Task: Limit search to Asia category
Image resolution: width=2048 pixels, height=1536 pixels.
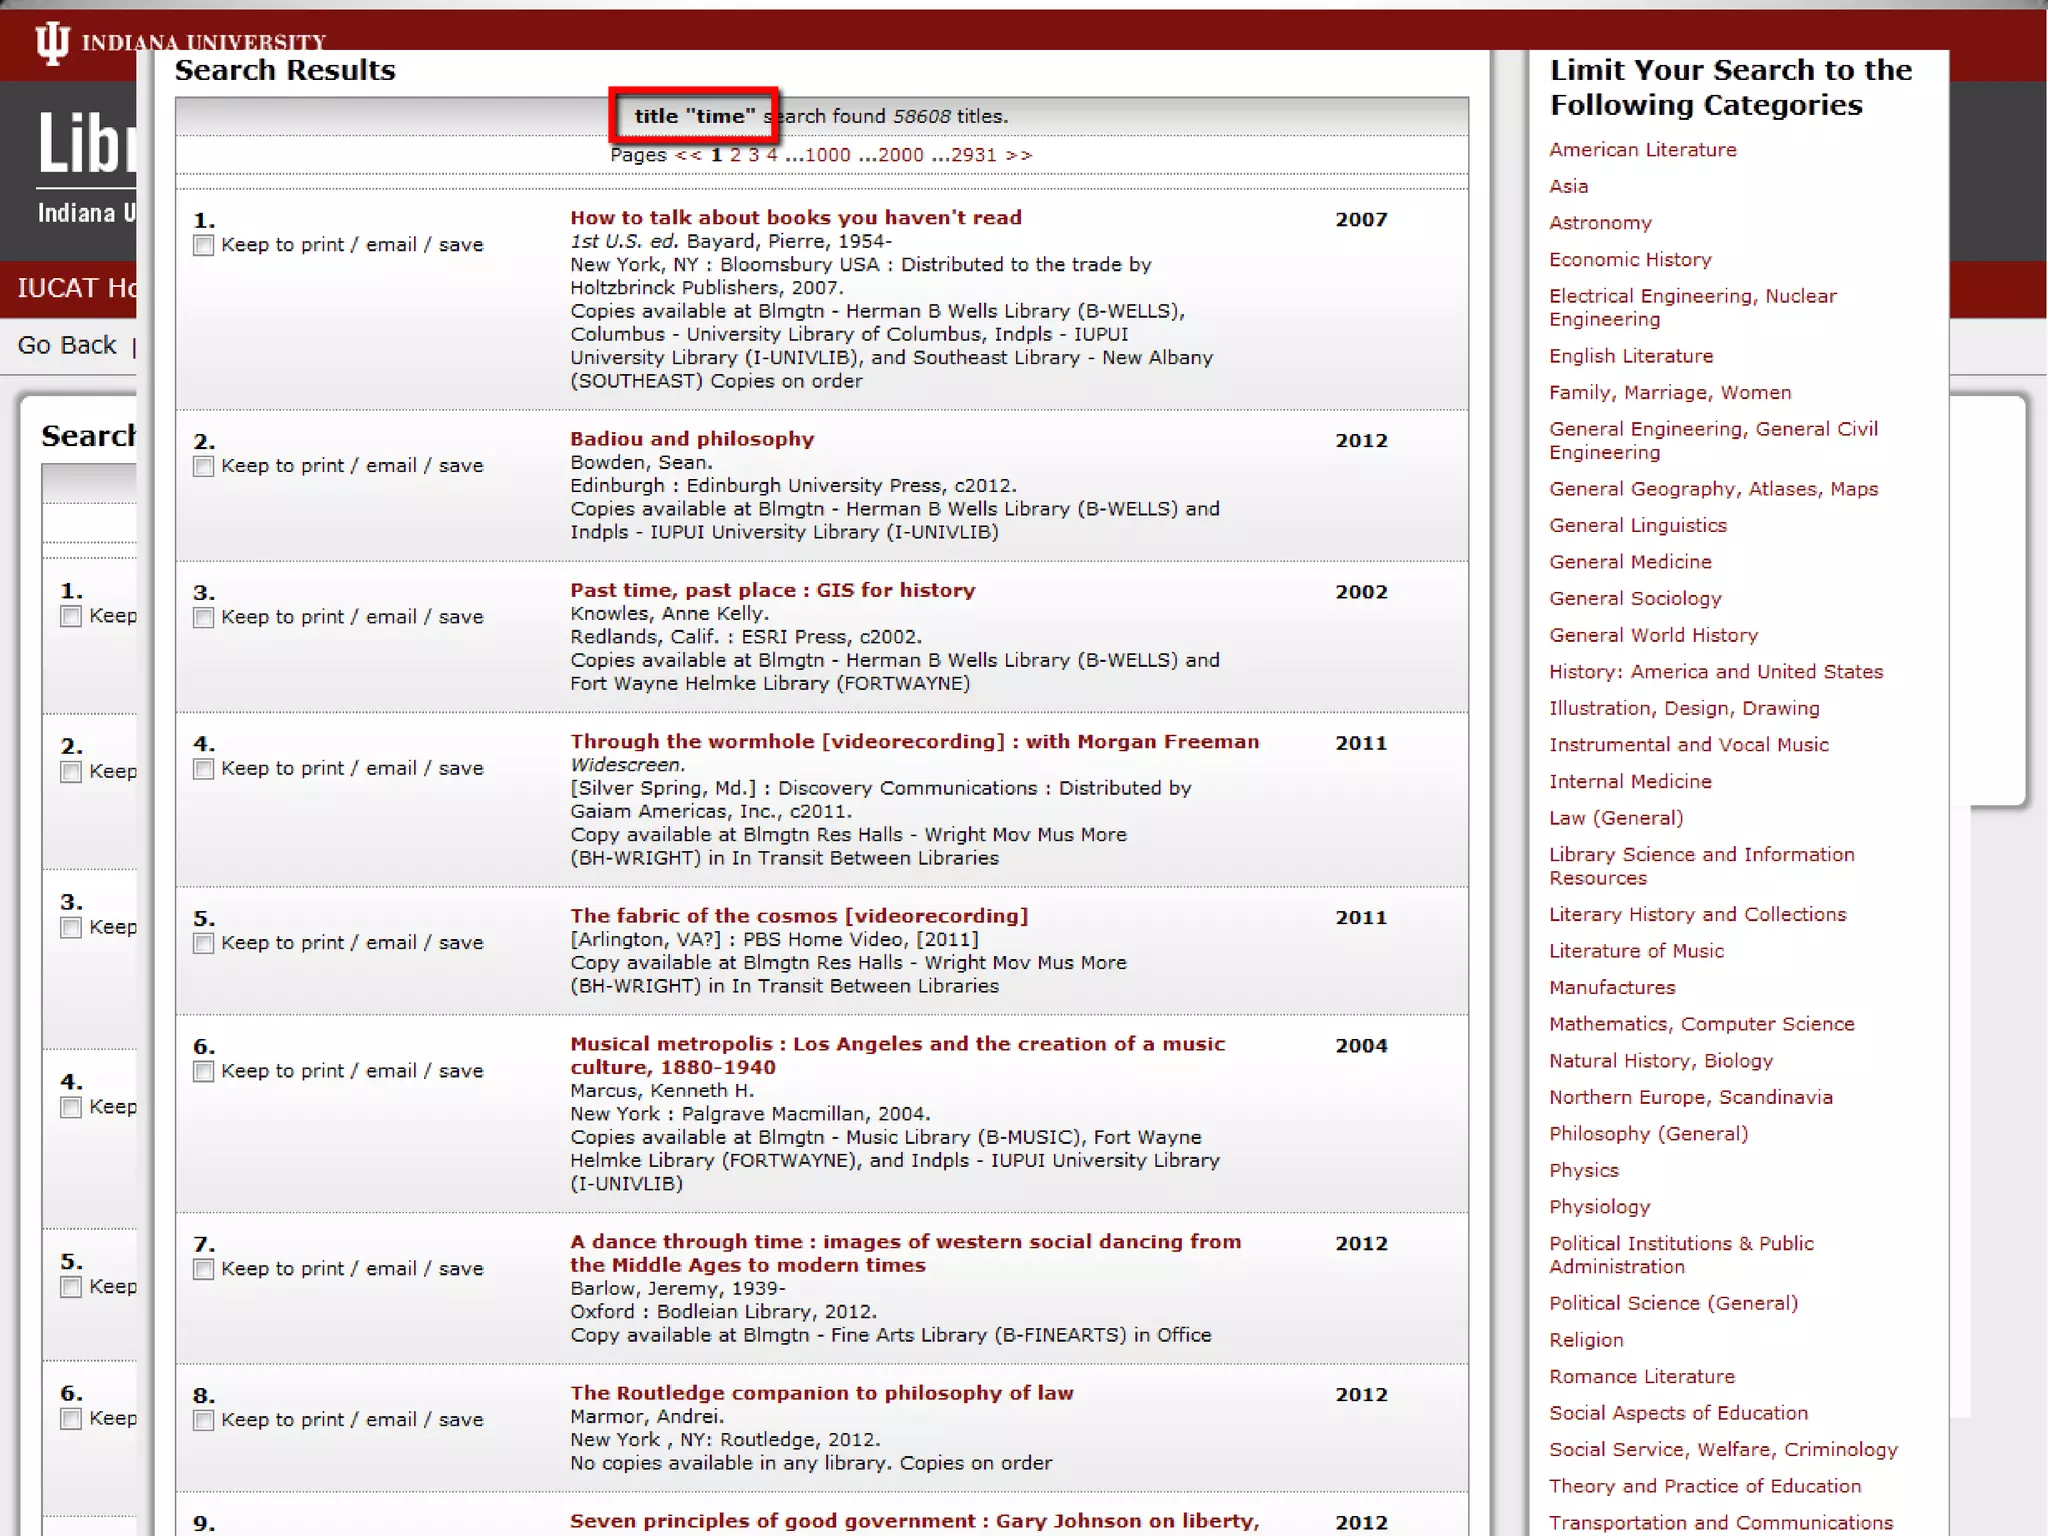Action: [1568, 186]
